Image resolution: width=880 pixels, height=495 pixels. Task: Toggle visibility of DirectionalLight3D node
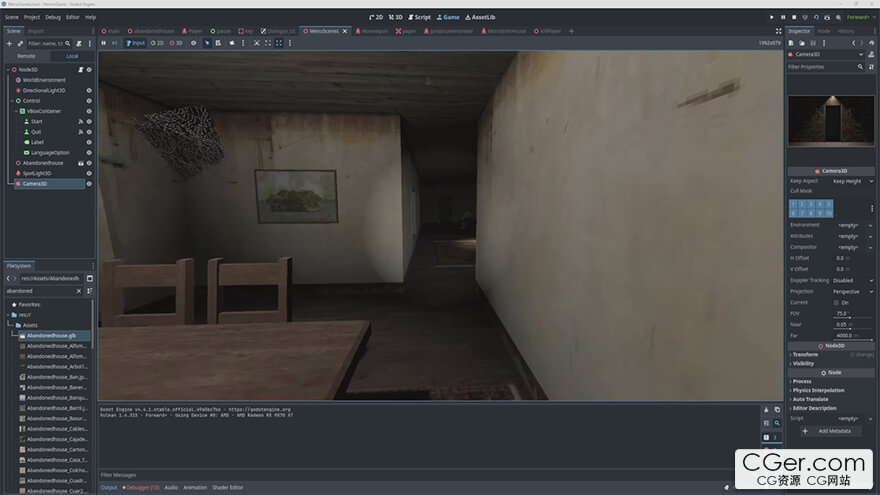point(89,90)
